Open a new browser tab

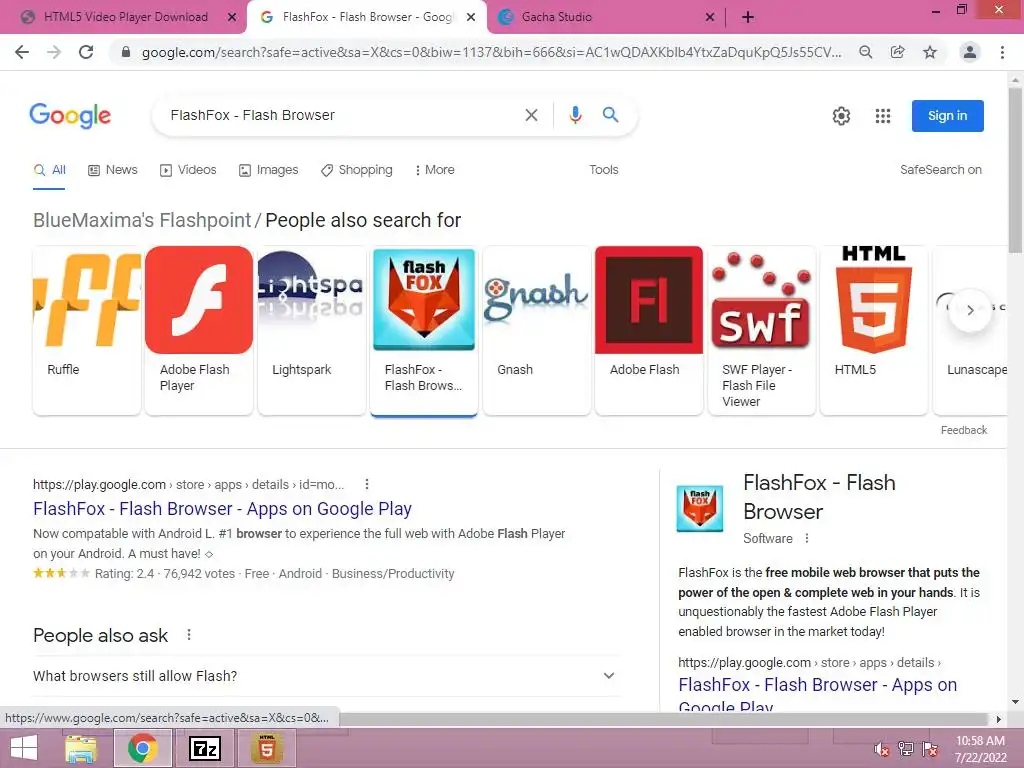[x=748, y=17]
